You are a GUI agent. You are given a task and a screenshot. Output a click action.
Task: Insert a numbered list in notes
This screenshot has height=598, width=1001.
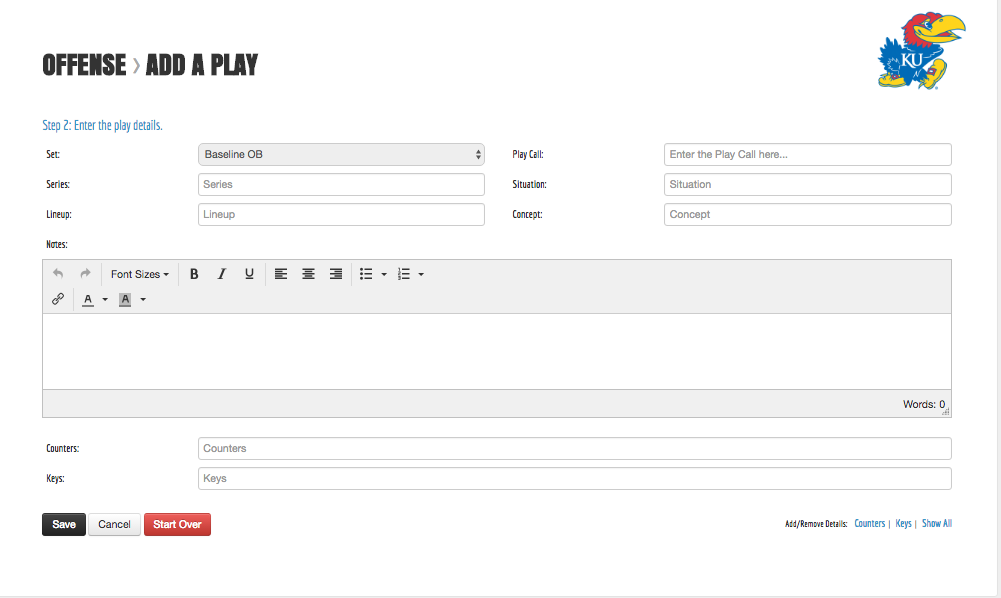[x=404, y=274]
